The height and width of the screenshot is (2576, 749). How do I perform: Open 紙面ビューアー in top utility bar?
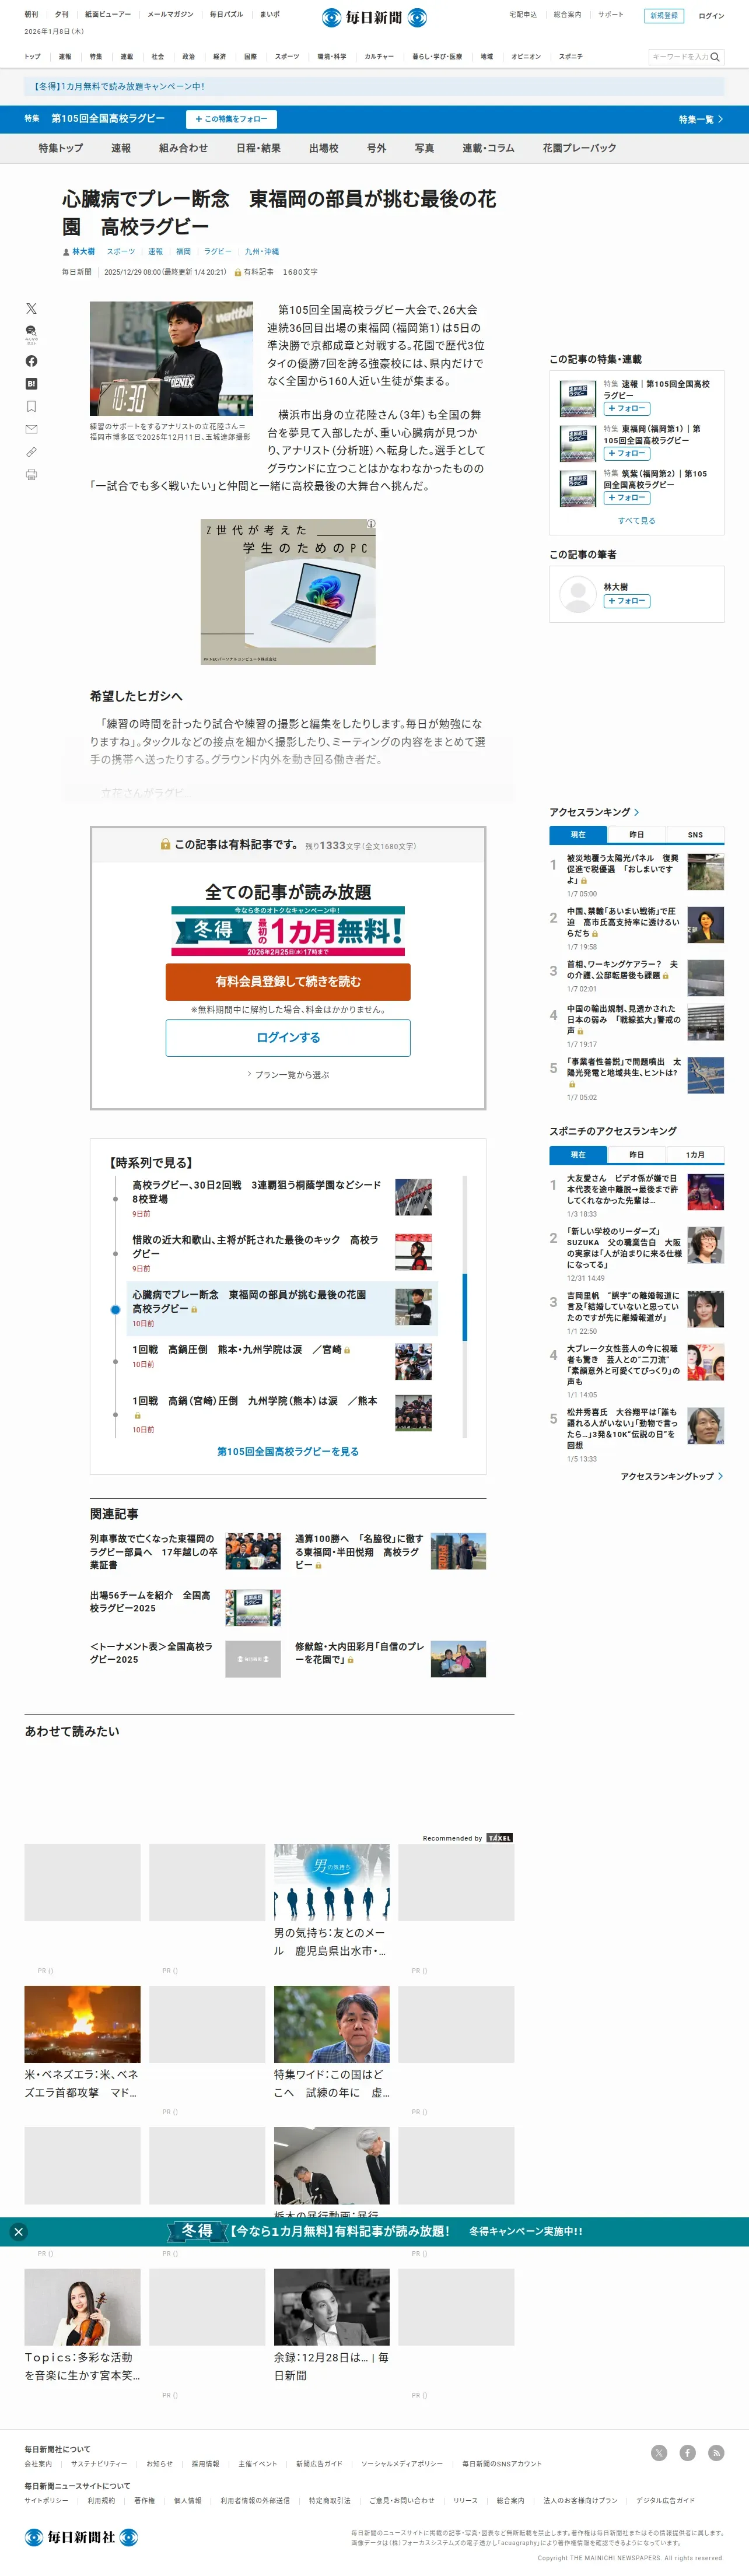point(108,15)
